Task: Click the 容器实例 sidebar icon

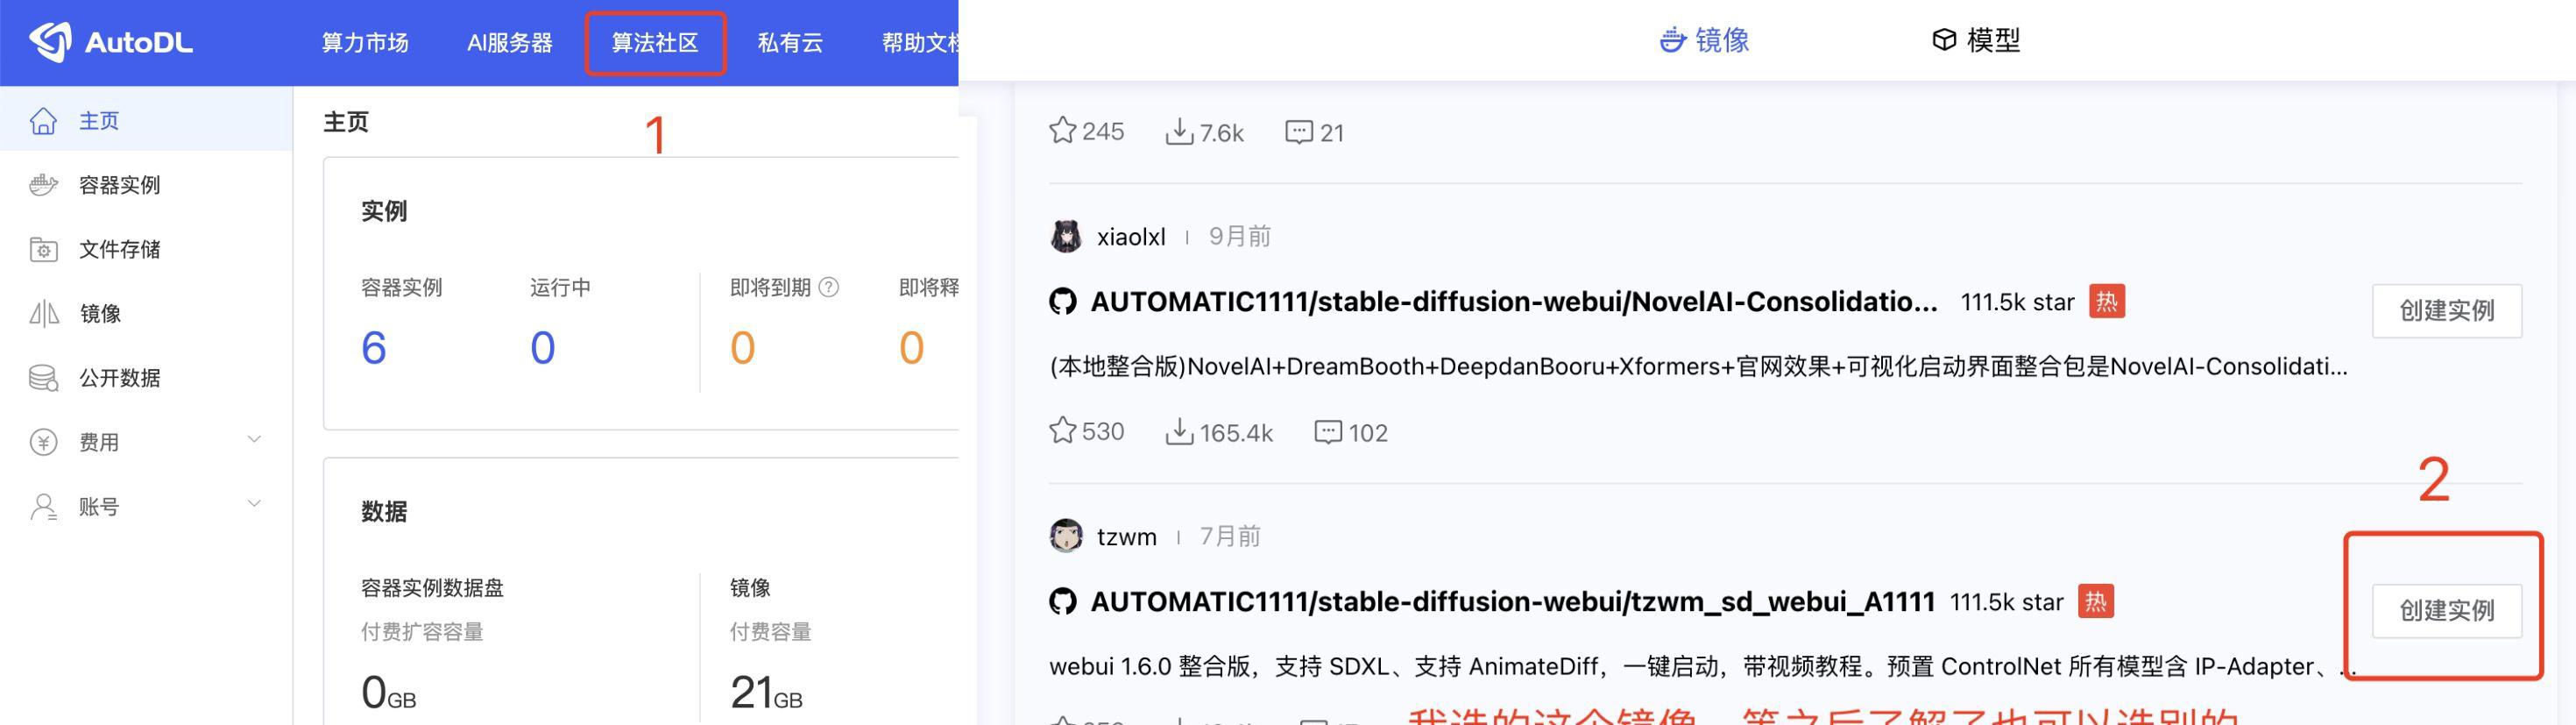Action: click(x=43, y=185)
